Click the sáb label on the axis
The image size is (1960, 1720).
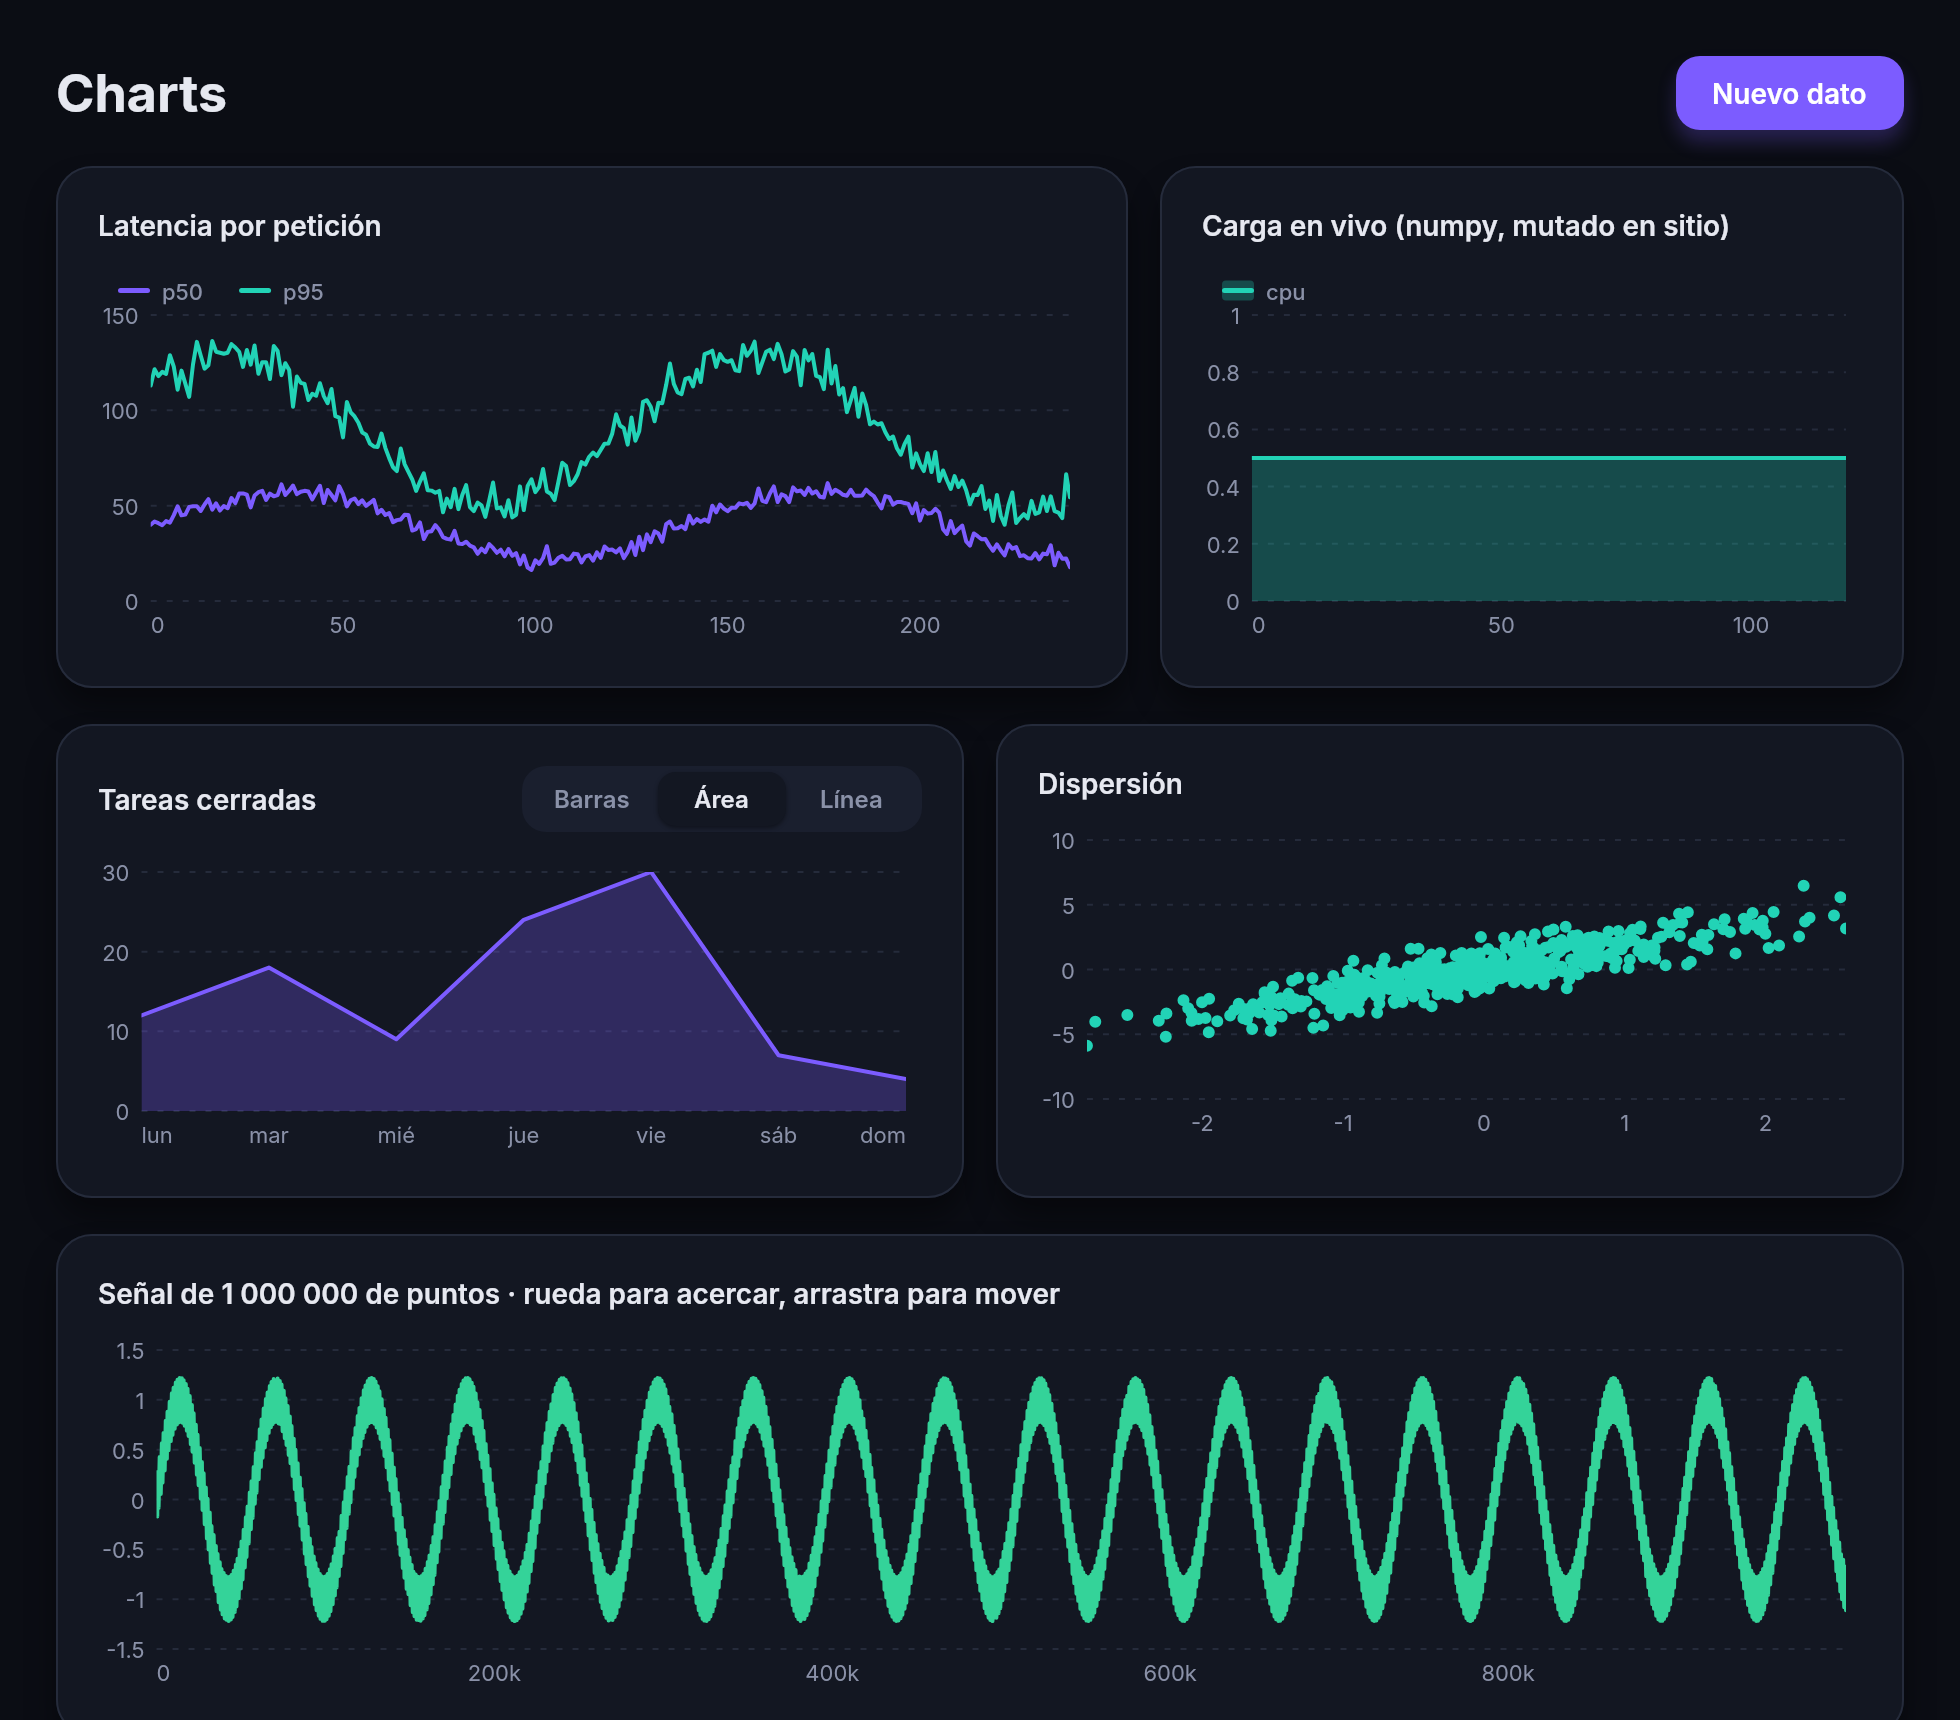point(778,1135)
